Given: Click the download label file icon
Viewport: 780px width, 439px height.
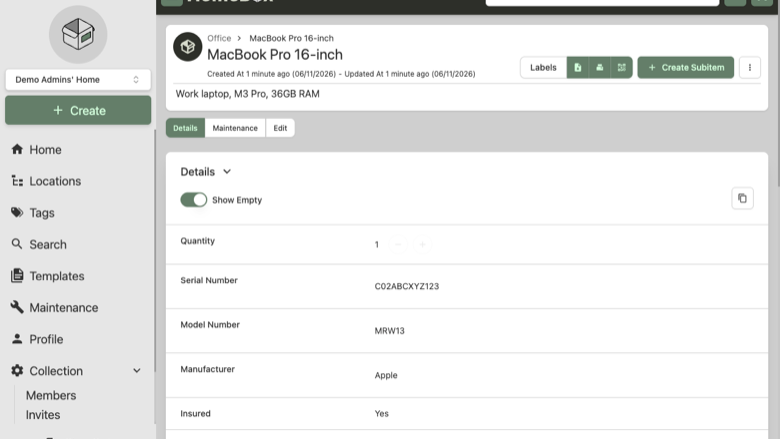Looking at the screenshot, I should (x=578, y=68).
